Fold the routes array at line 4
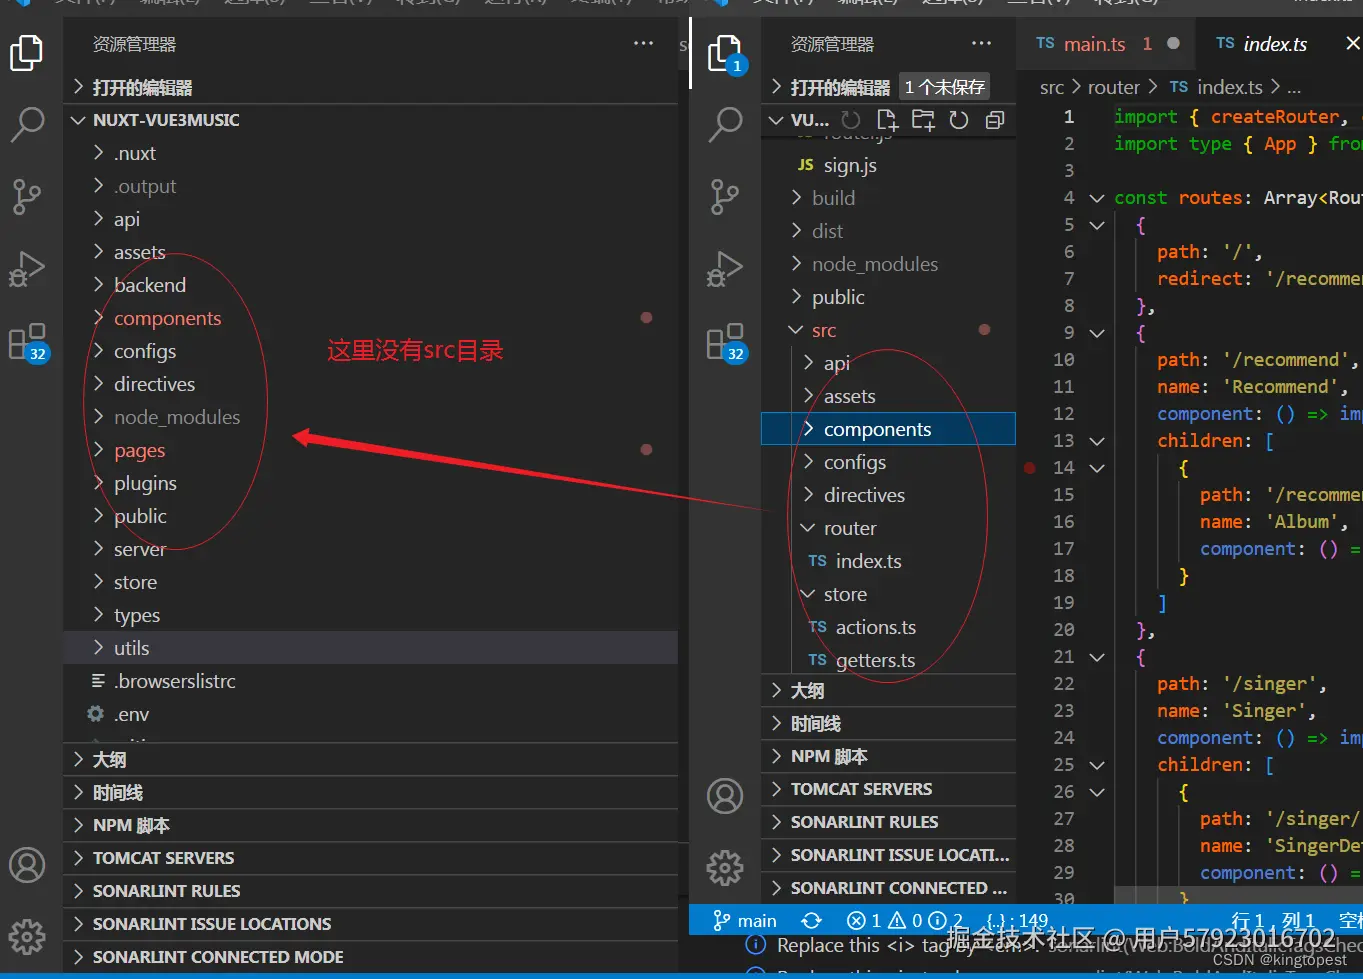The width and height of the screenshot is (1363, 979). [1097, 198]
